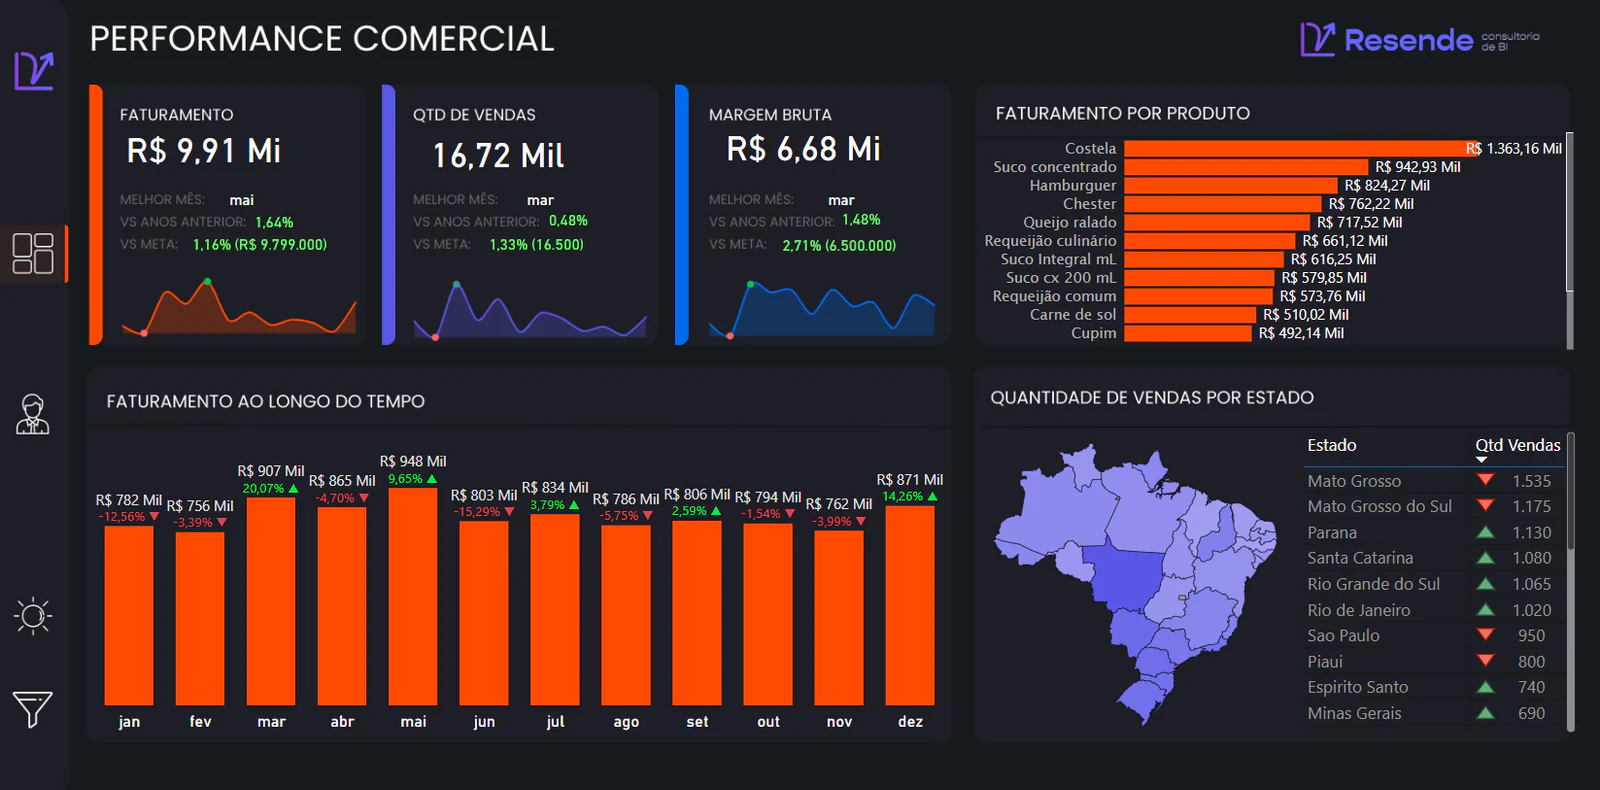Select the Rio Grande do Sul row
The image size is (1600, 790).
1434,584
